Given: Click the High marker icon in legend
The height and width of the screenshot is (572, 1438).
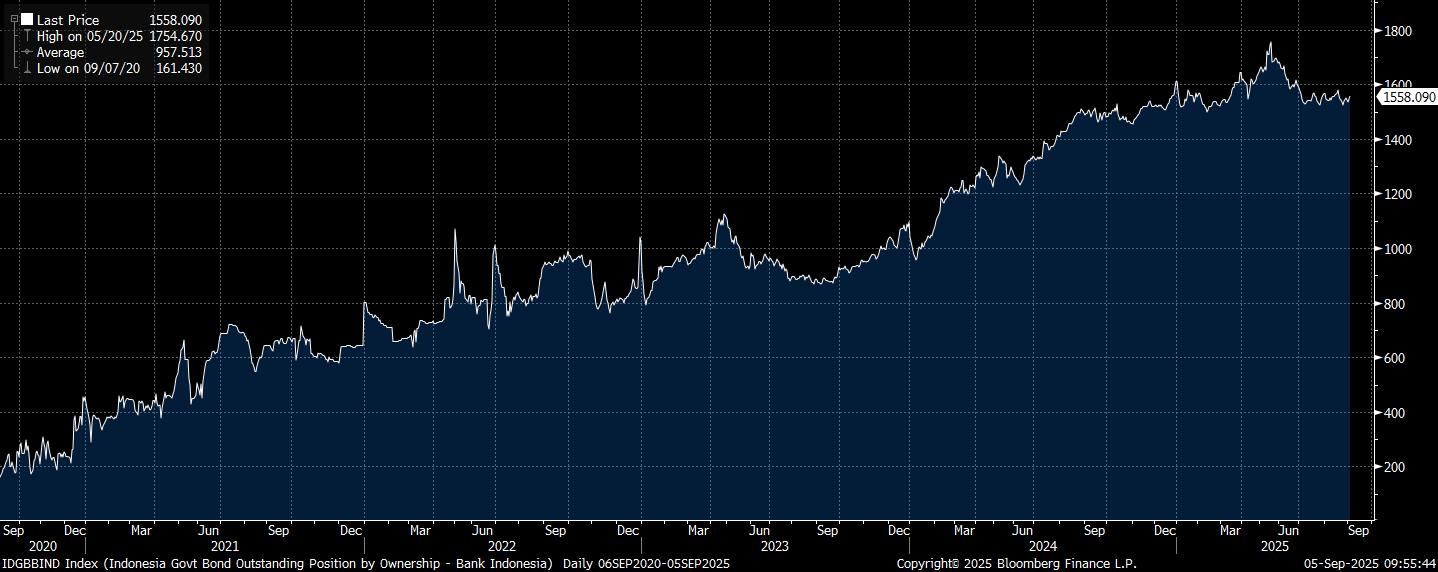Looking at the screenshot, I should pyautogui.click(x=27, y=36).
